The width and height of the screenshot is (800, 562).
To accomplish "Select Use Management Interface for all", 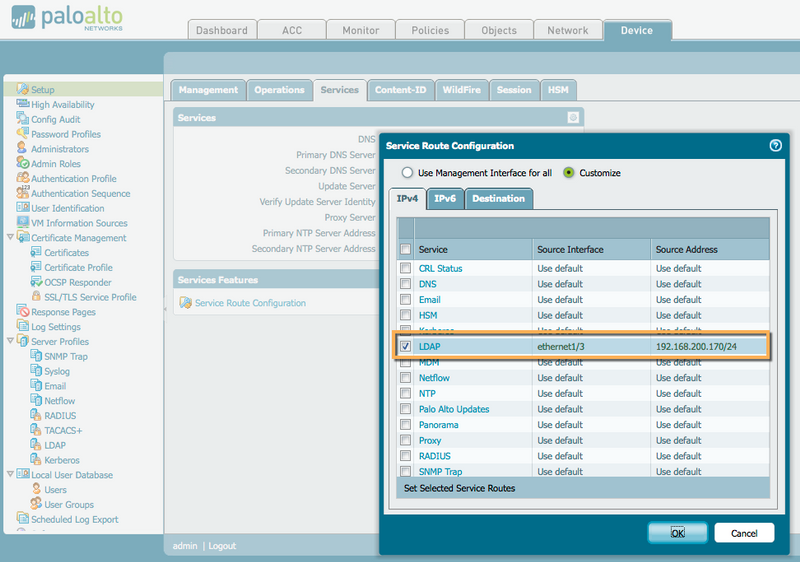I will point(407,172).
